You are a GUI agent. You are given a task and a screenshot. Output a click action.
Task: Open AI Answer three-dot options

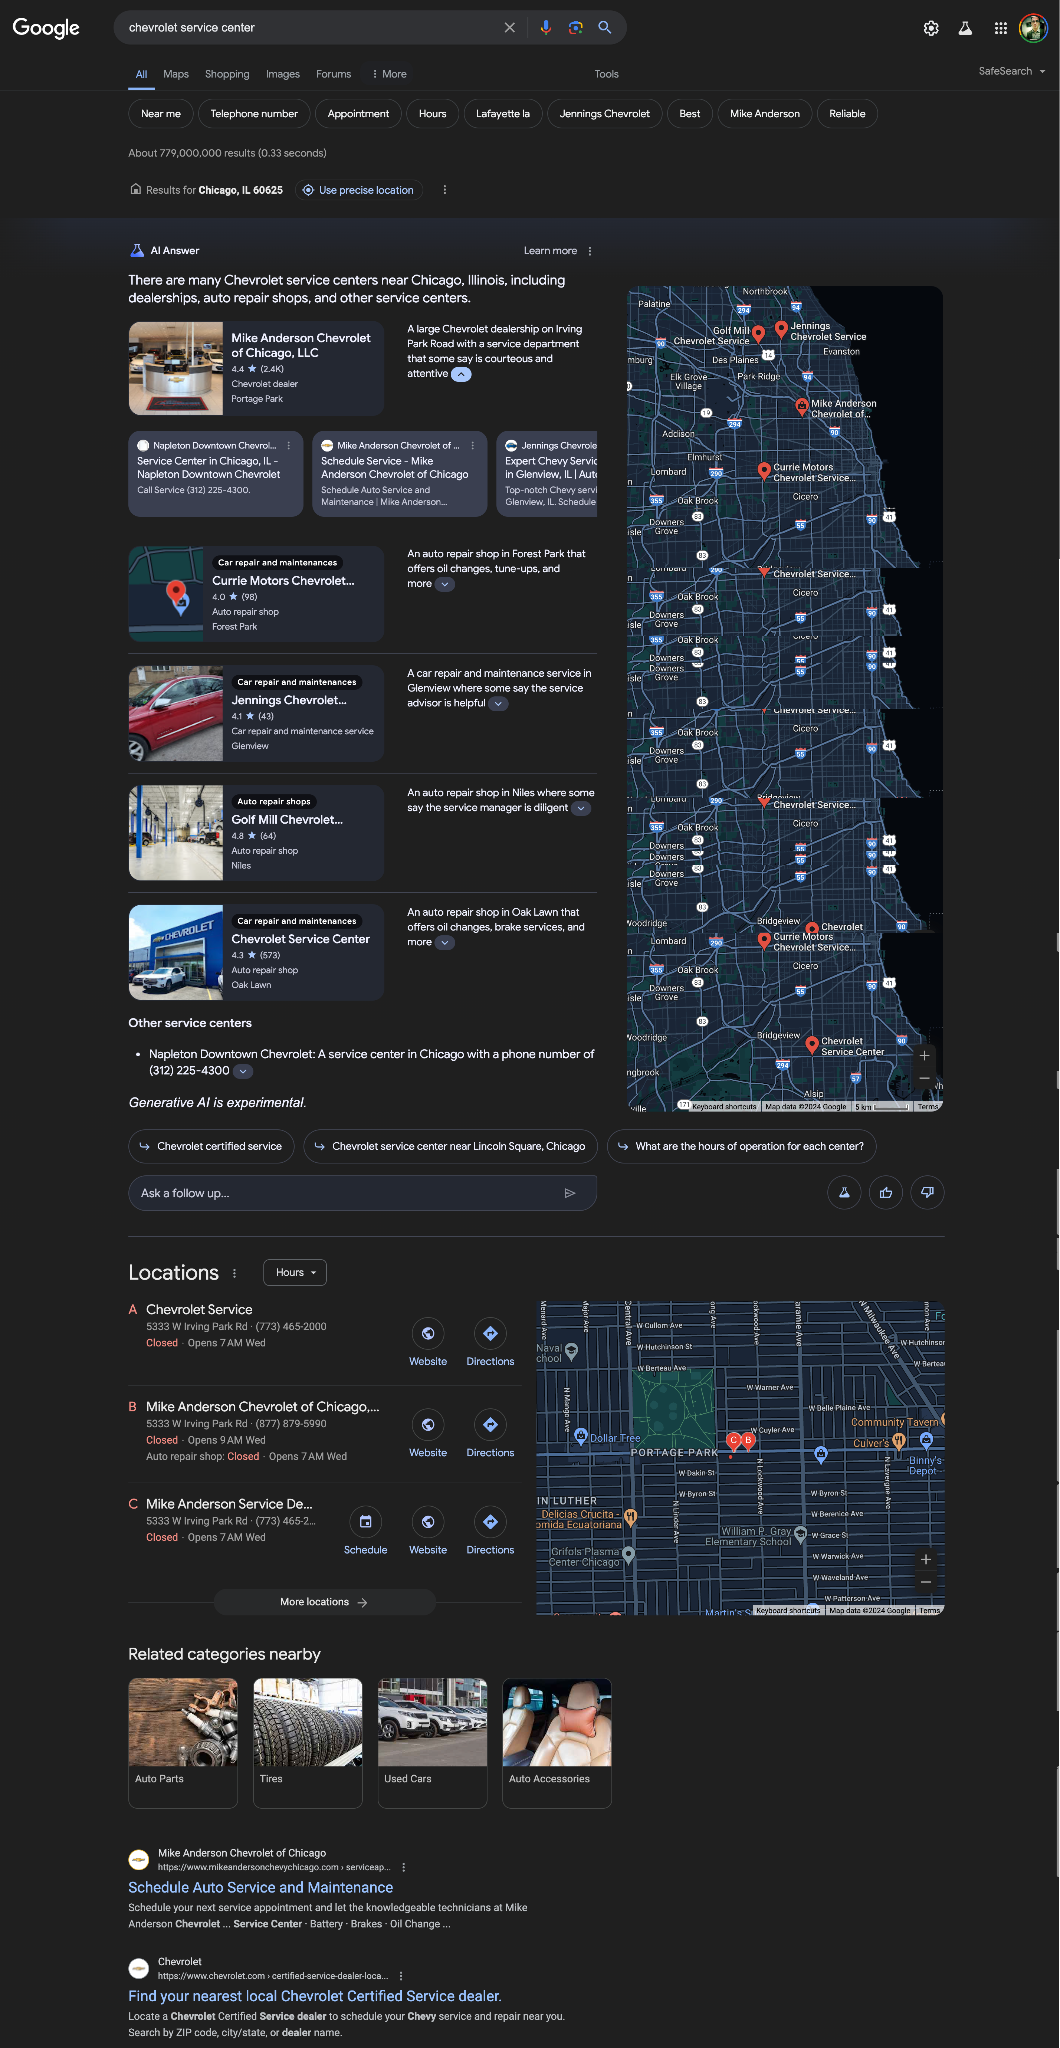(590, 251)
